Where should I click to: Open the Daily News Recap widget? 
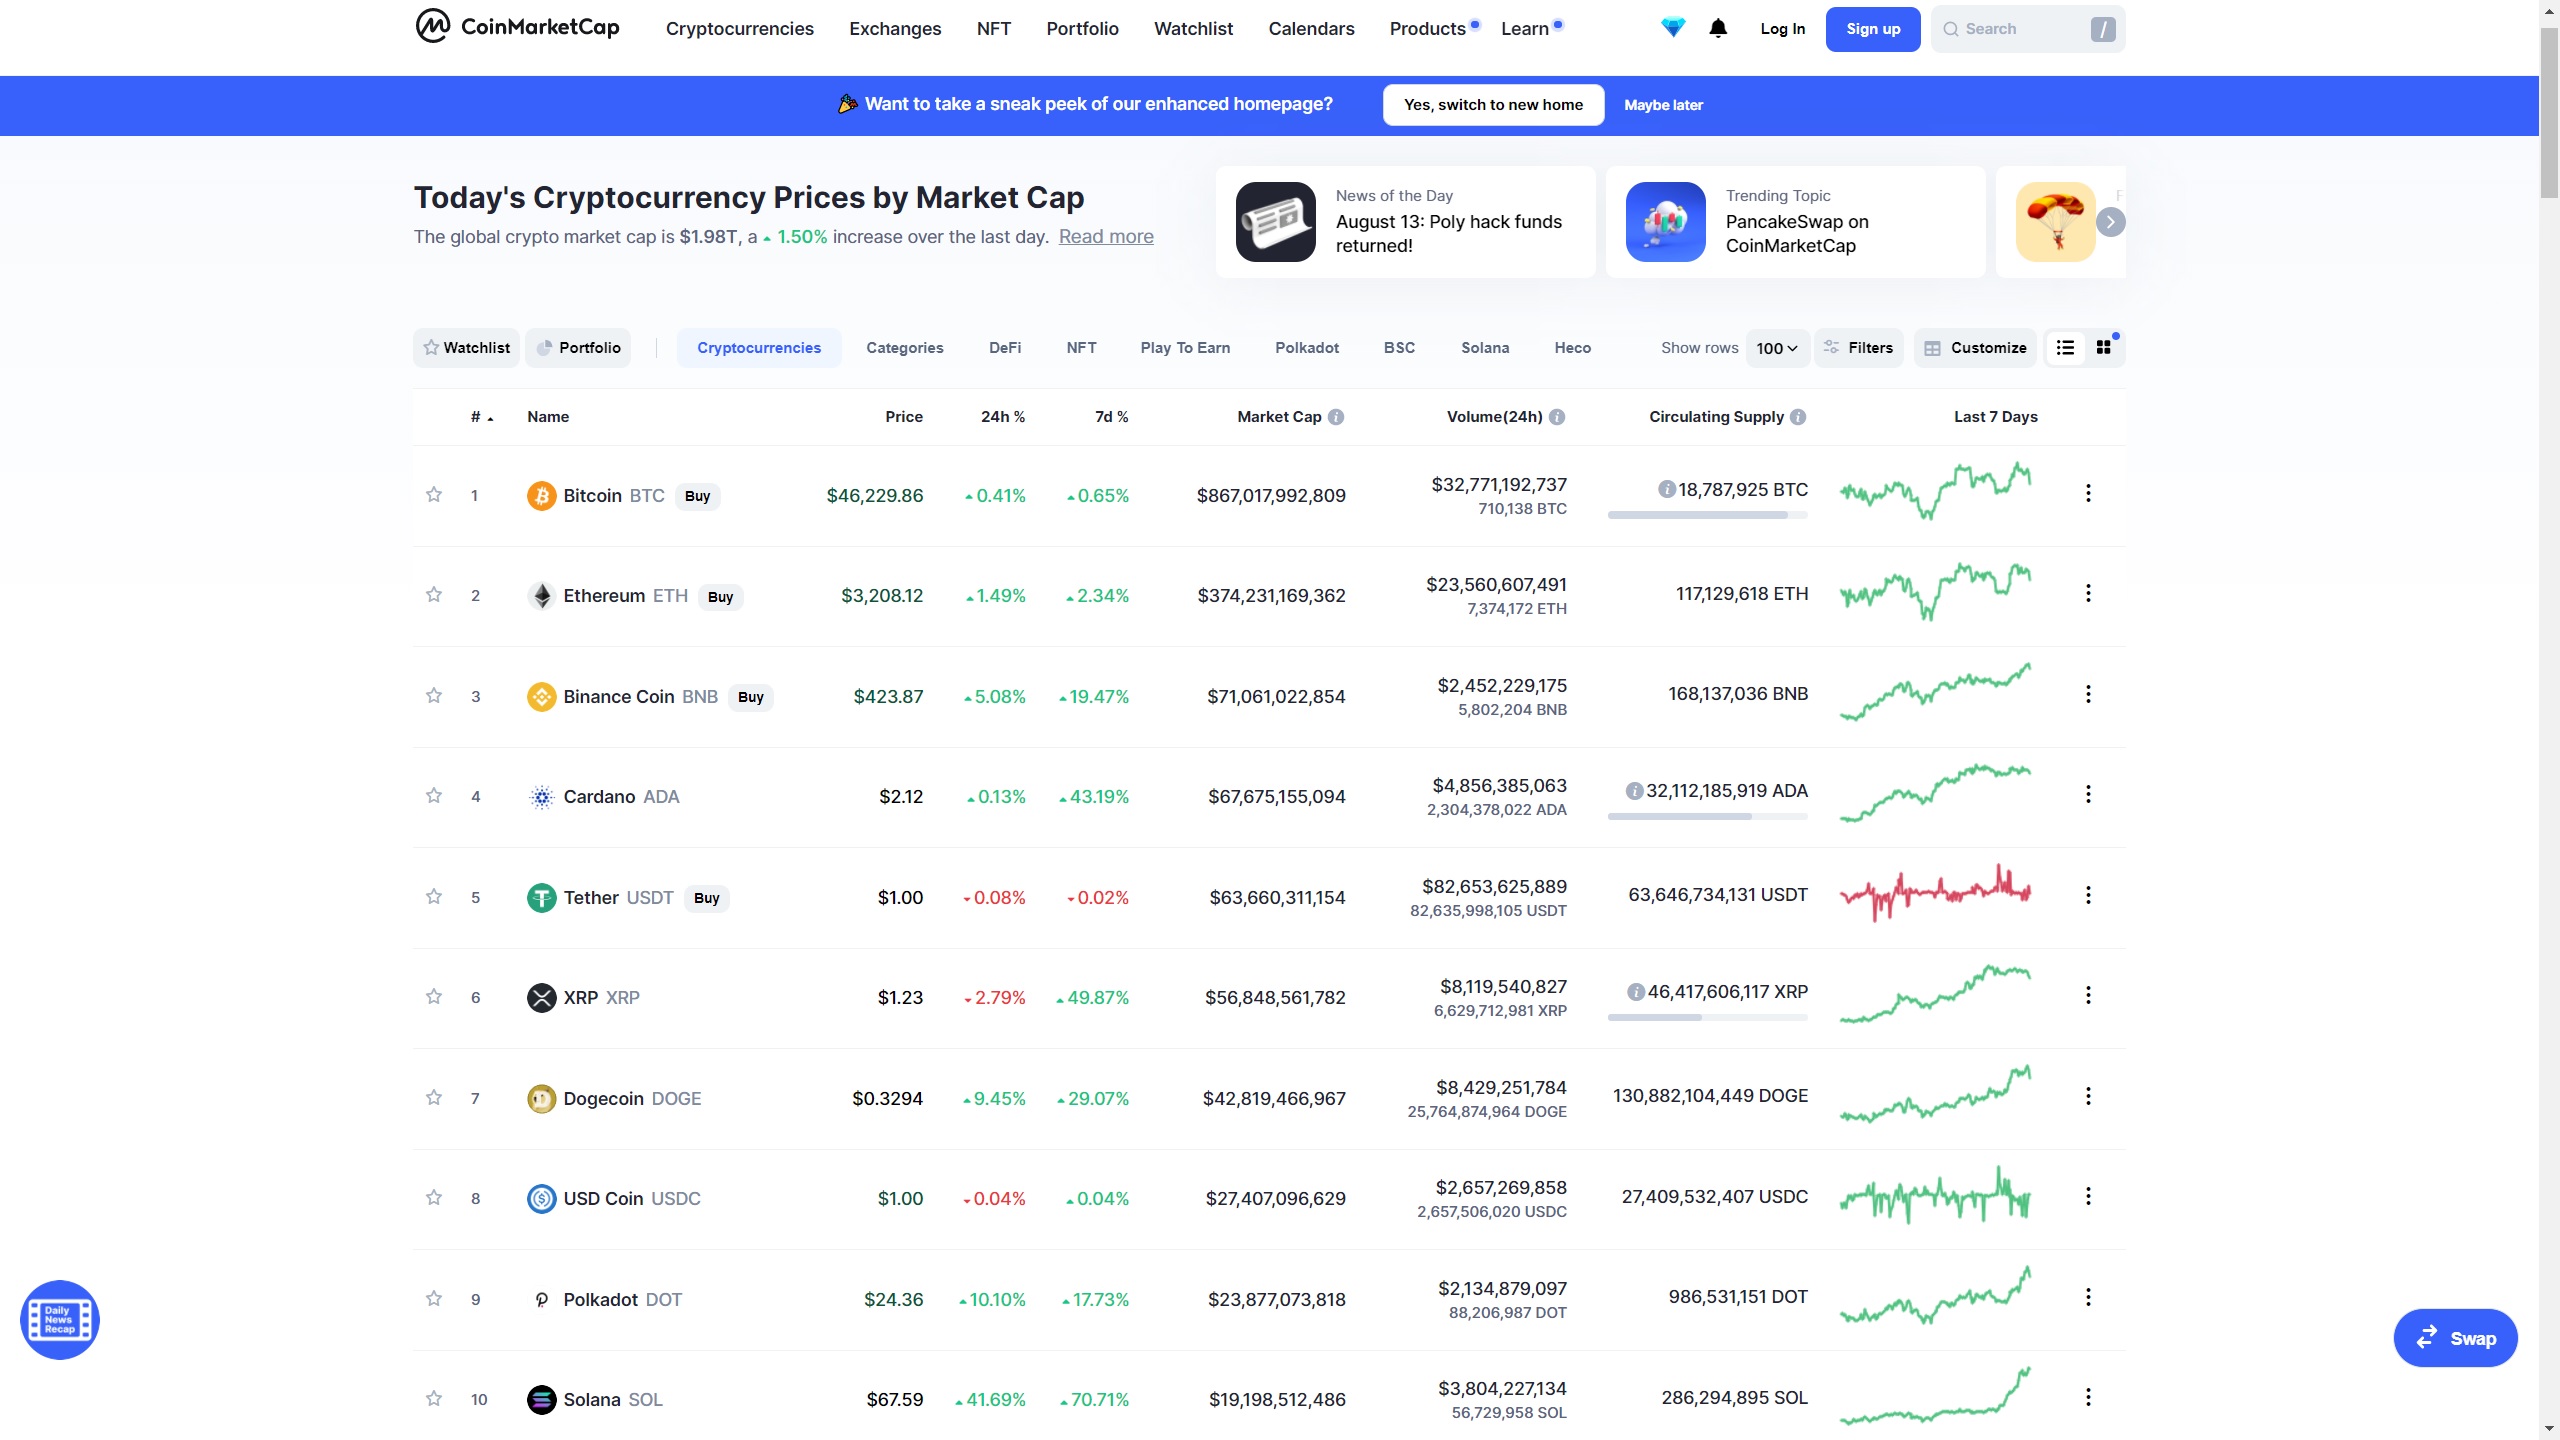pyautogui.click(x=60, y=1320)
